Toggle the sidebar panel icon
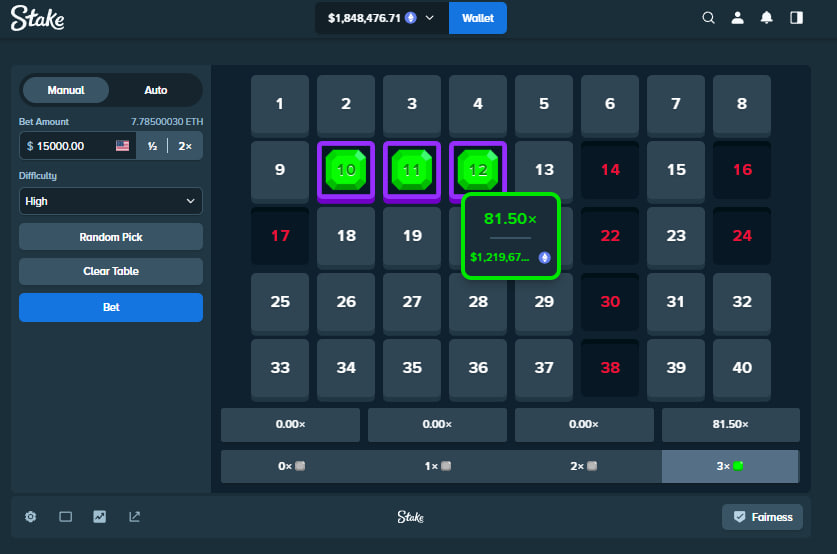837x554 pixels. pyautogui.click(x=796, y=18)
